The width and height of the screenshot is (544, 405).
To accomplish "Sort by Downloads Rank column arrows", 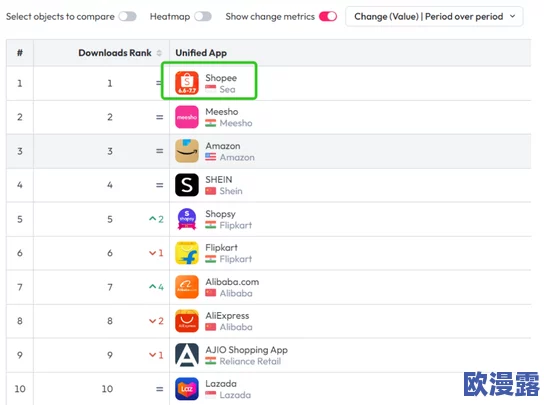I will click(159, 53).
